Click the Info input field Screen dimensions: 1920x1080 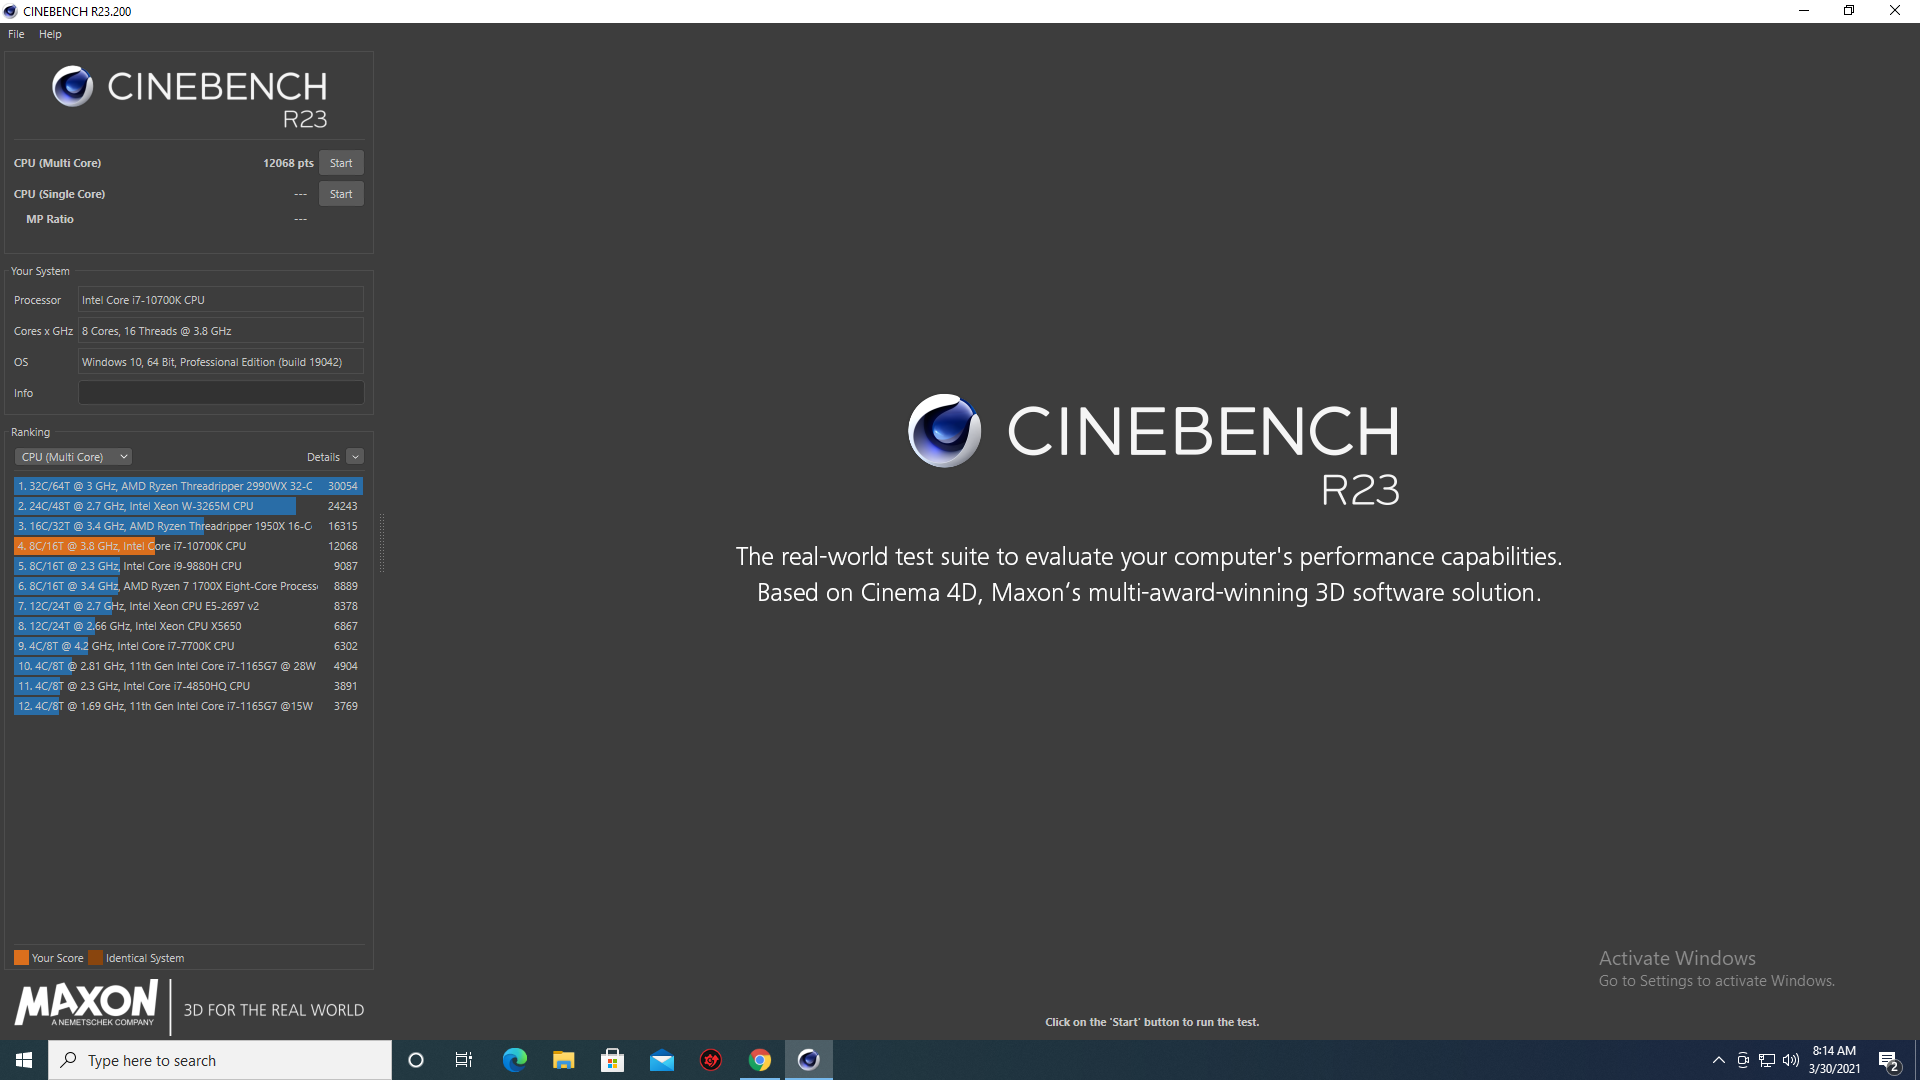[221, 393]
